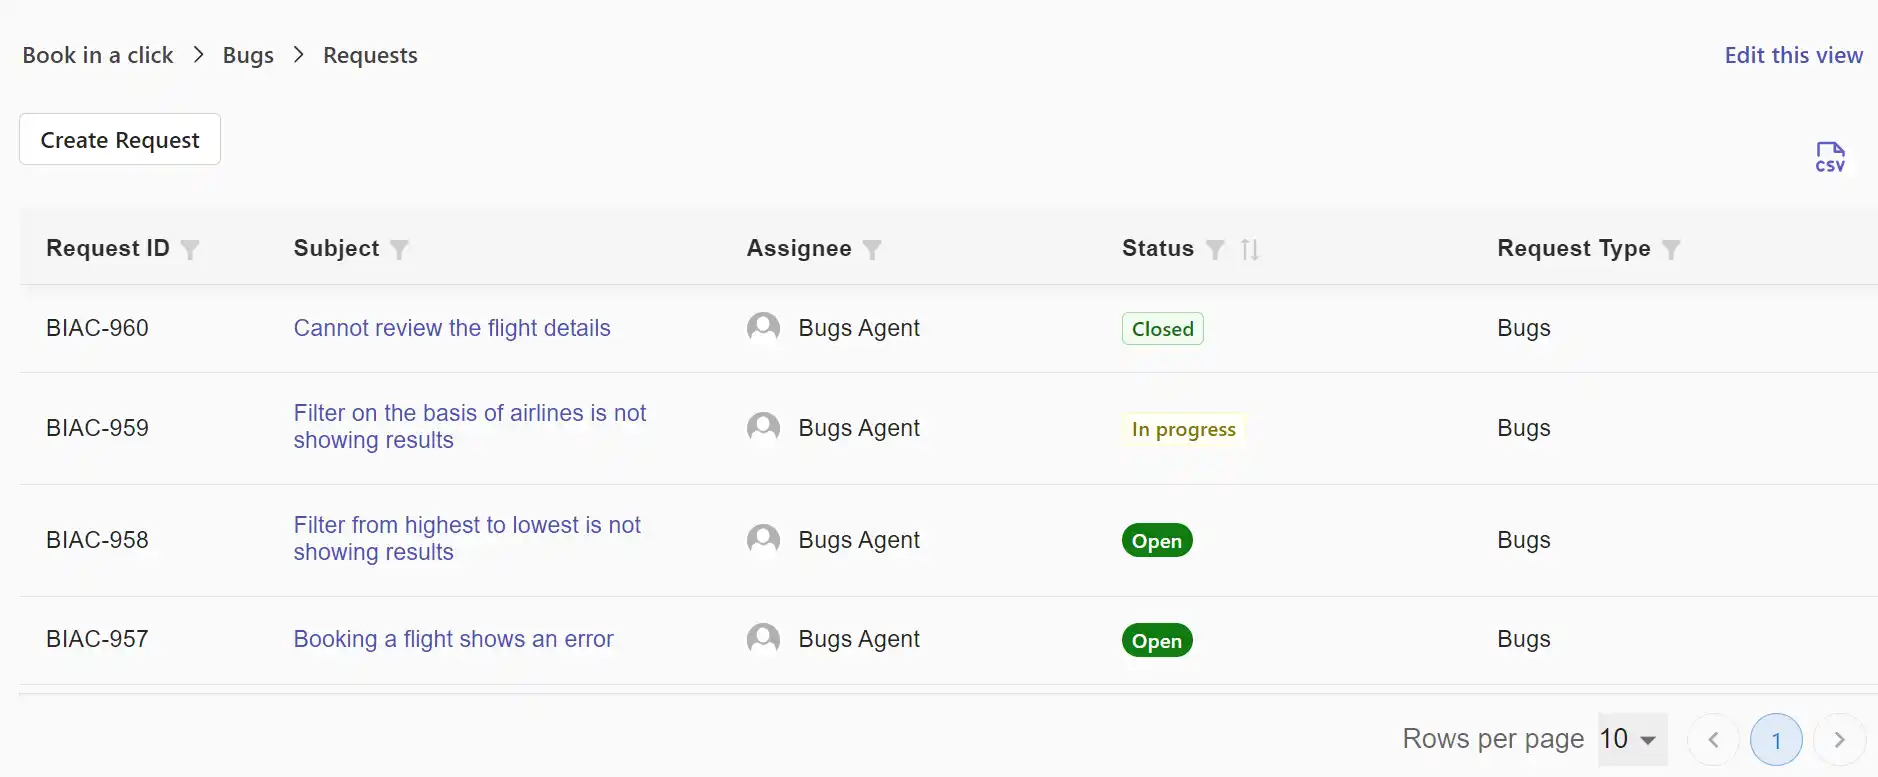Screen dimensions: 1878x777
Task: Open the Subject column filter
Action: (399, 249)
